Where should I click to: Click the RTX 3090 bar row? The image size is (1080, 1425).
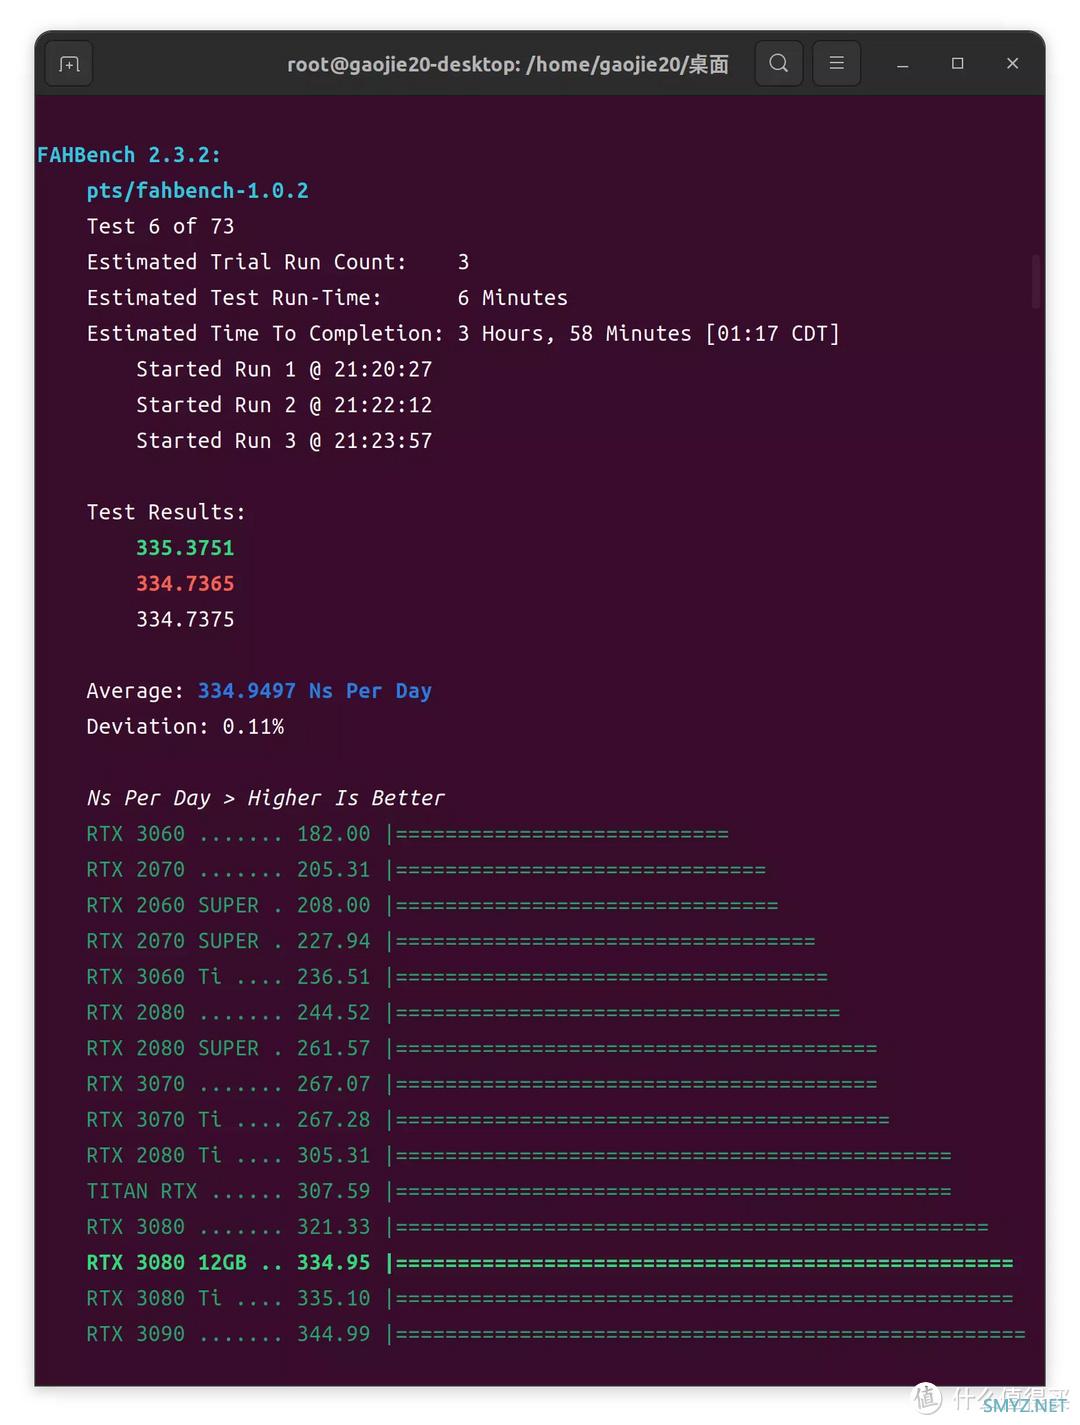click(x=556, y=1334)
